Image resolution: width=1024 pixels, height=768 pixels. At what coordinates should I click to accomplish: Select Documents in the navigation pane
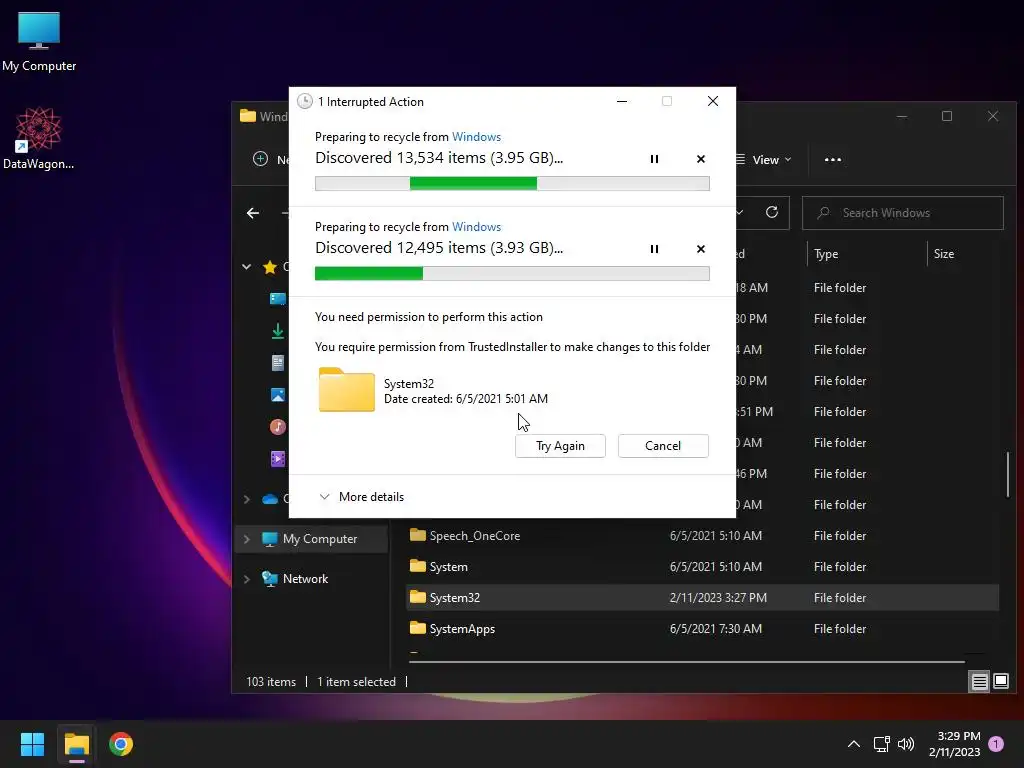(278, 362)
